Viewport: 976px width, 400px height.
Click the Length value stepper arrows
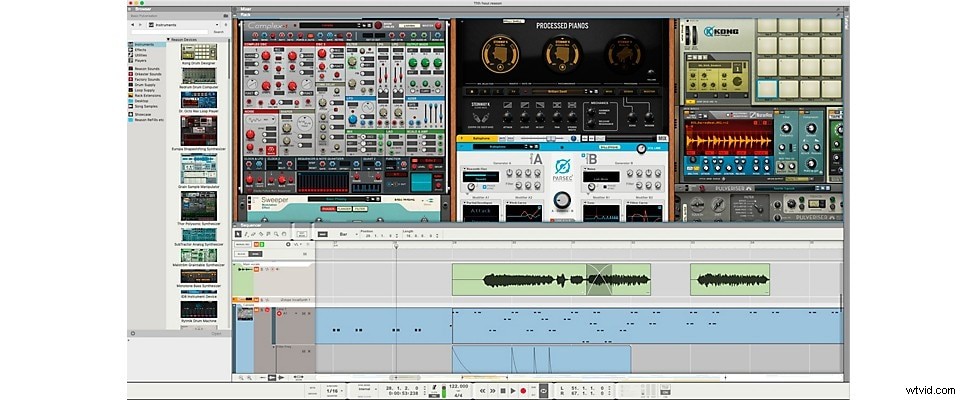point(437,236)
